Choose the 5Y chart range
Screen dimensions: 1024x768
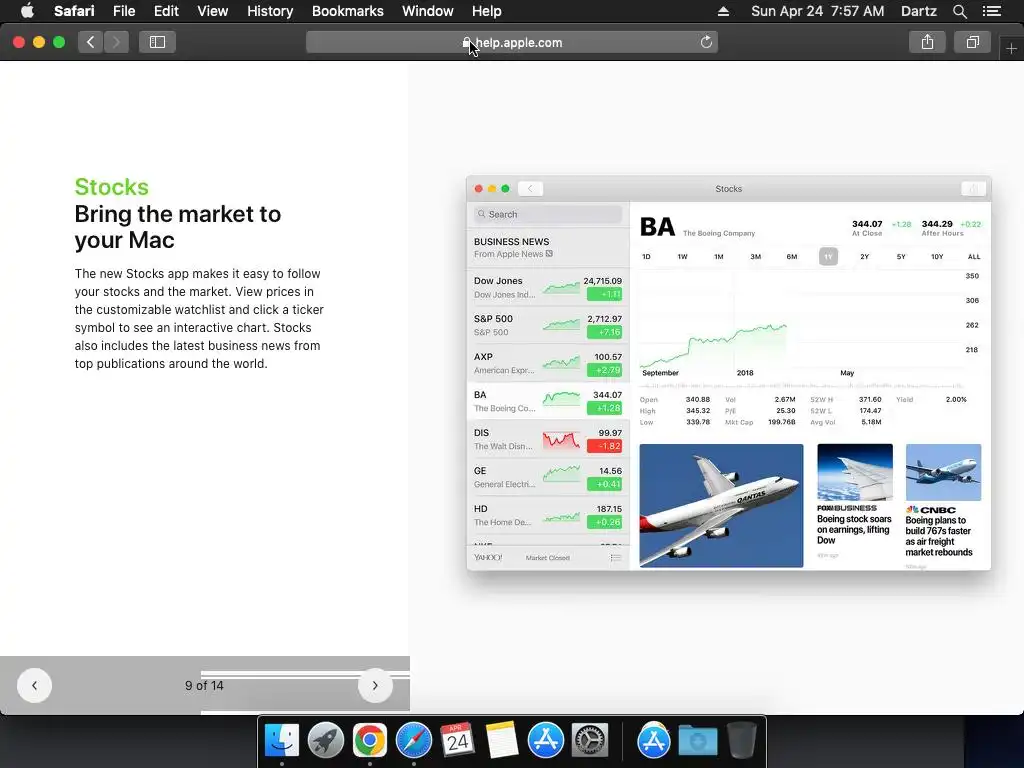[x=901, y=257]
